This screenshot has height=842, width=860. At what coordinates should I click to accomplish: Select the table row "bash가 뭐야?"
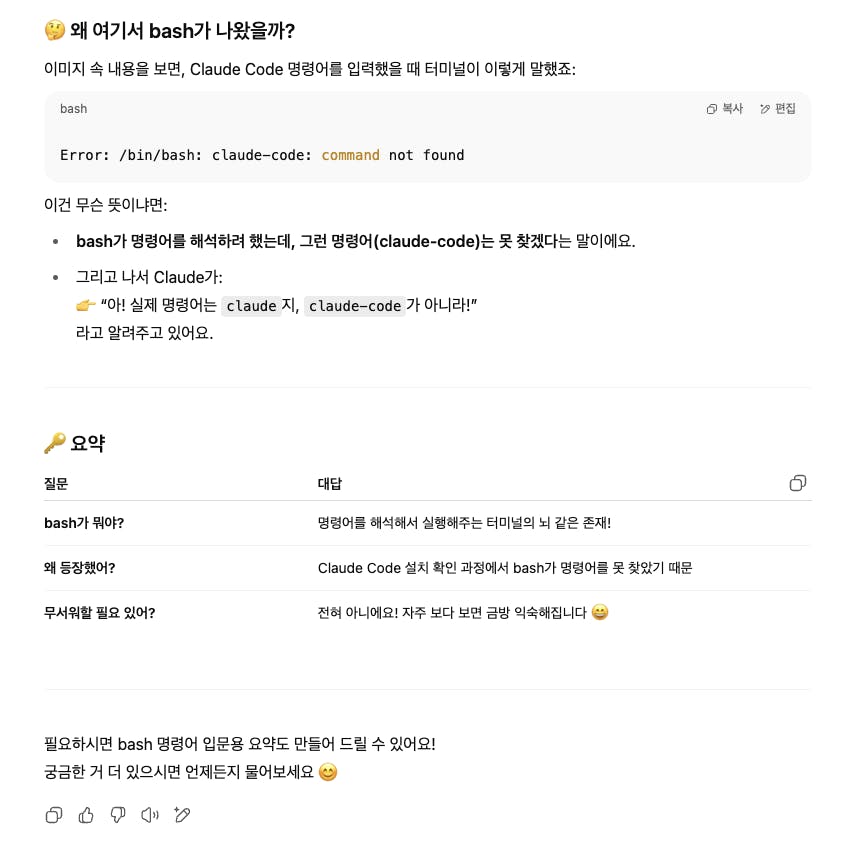click(427, 523)
